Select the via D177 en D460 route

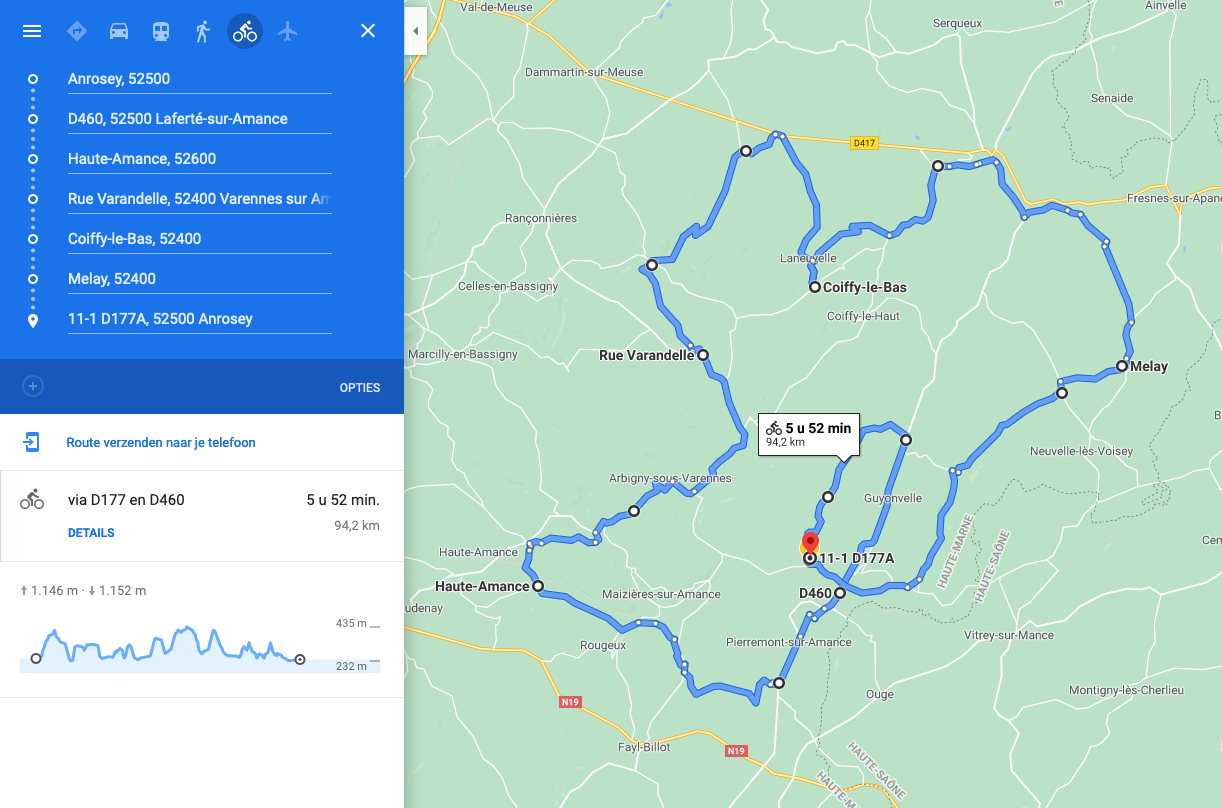(x=201, y=516)
